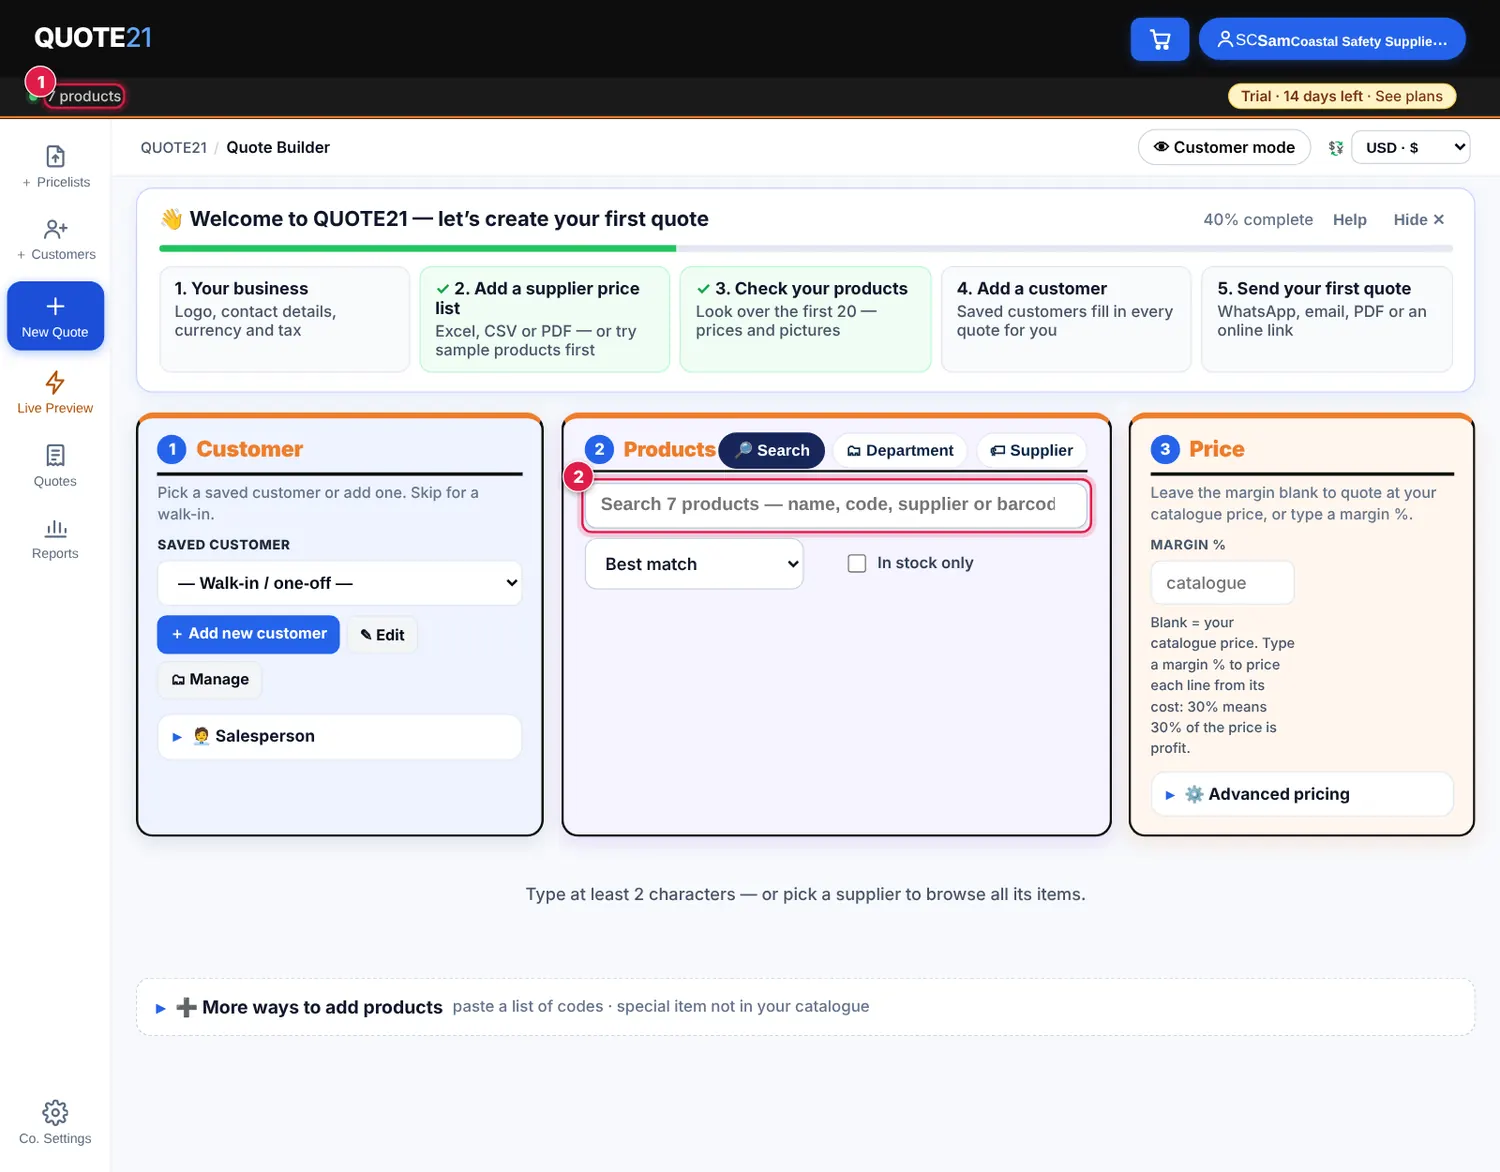Click Add new customer button
The image size is (1500, 1172).
pyautogui.click(x=248, y=634)
